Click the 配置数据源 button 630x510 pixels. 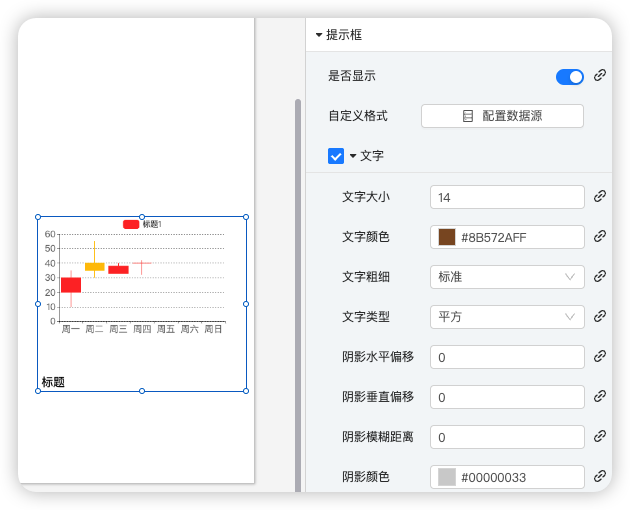click(x=502, y=116)
